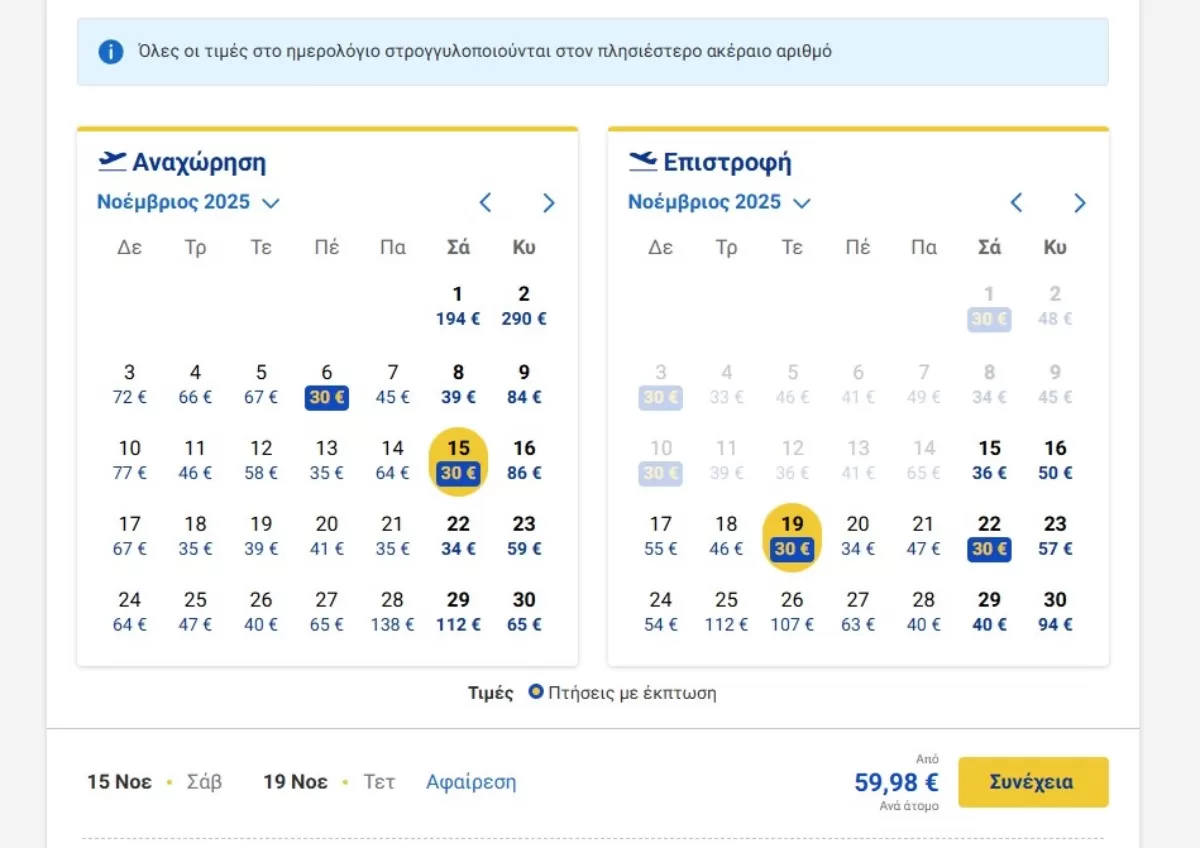The width and height of the screenshot is (1200, 848).
Task: Go to previous month in return calendar
Action: tap(1016, 203)
